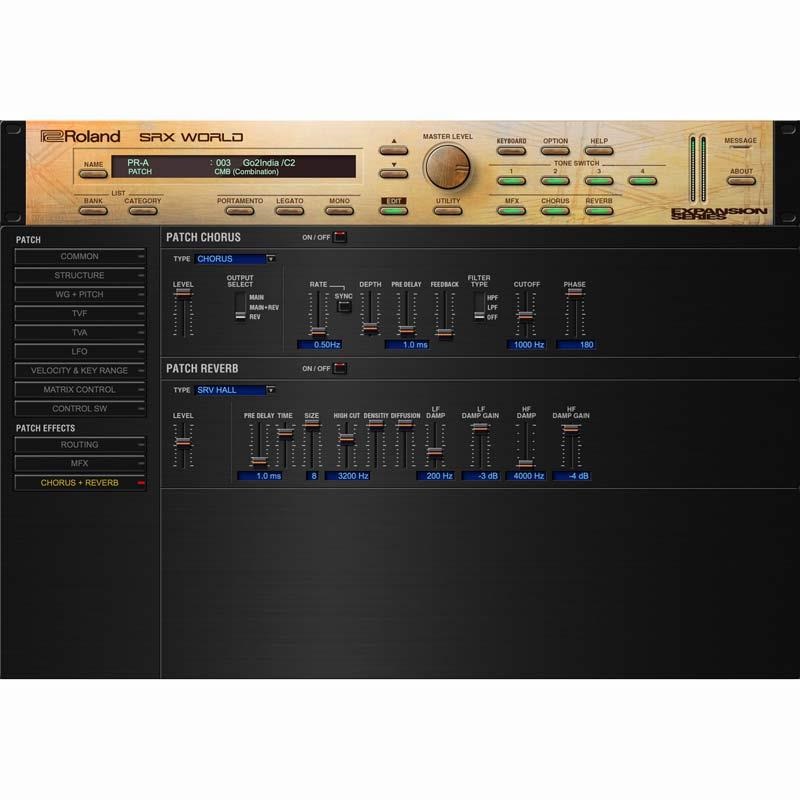The image size is (800, 800).
Task: Toggle Tone Switch 2
Action: [555, 181]
